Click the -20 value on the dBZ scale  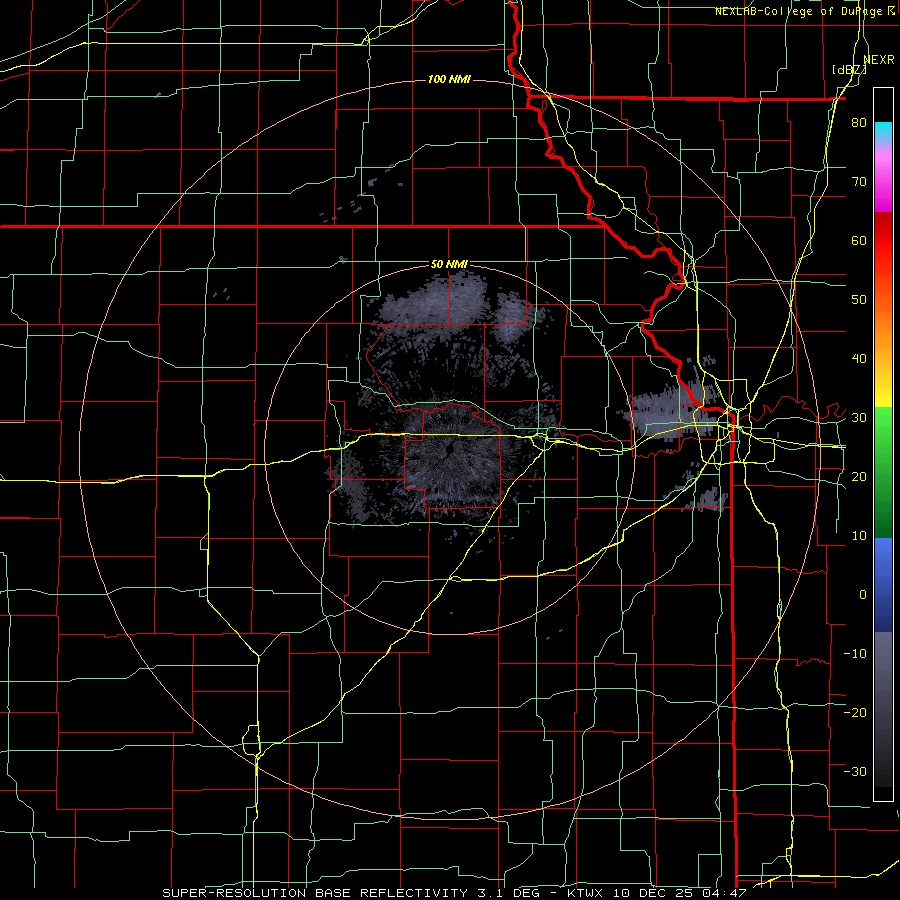855,713
